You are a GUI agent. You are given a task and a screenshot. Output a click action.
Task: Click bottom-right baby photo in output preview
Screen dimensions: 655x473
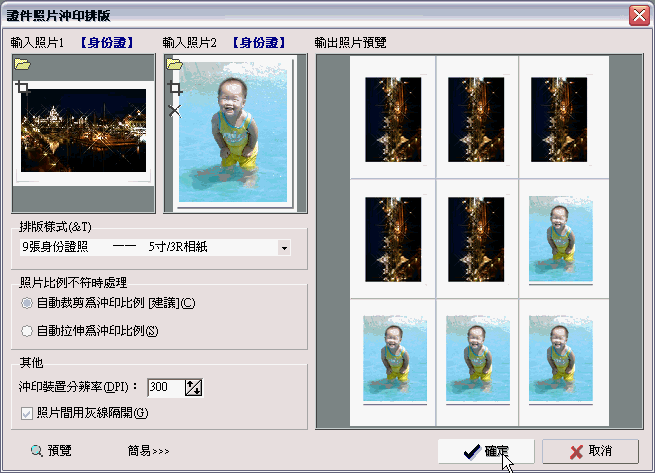[561, 359]
